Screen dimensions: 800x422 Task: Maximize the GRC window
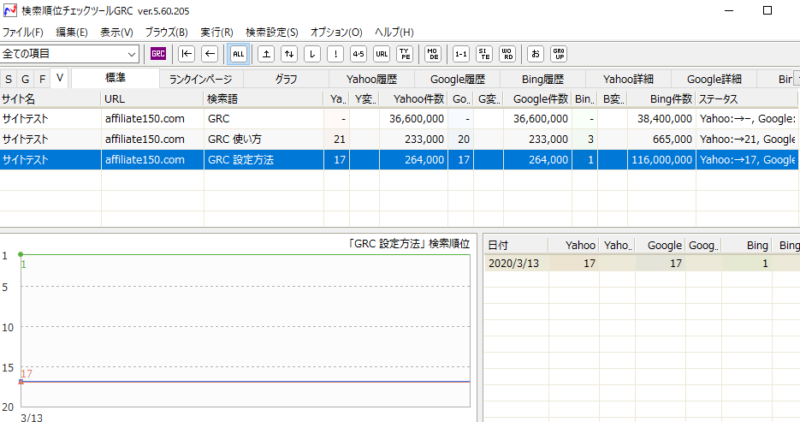(767, 10)
